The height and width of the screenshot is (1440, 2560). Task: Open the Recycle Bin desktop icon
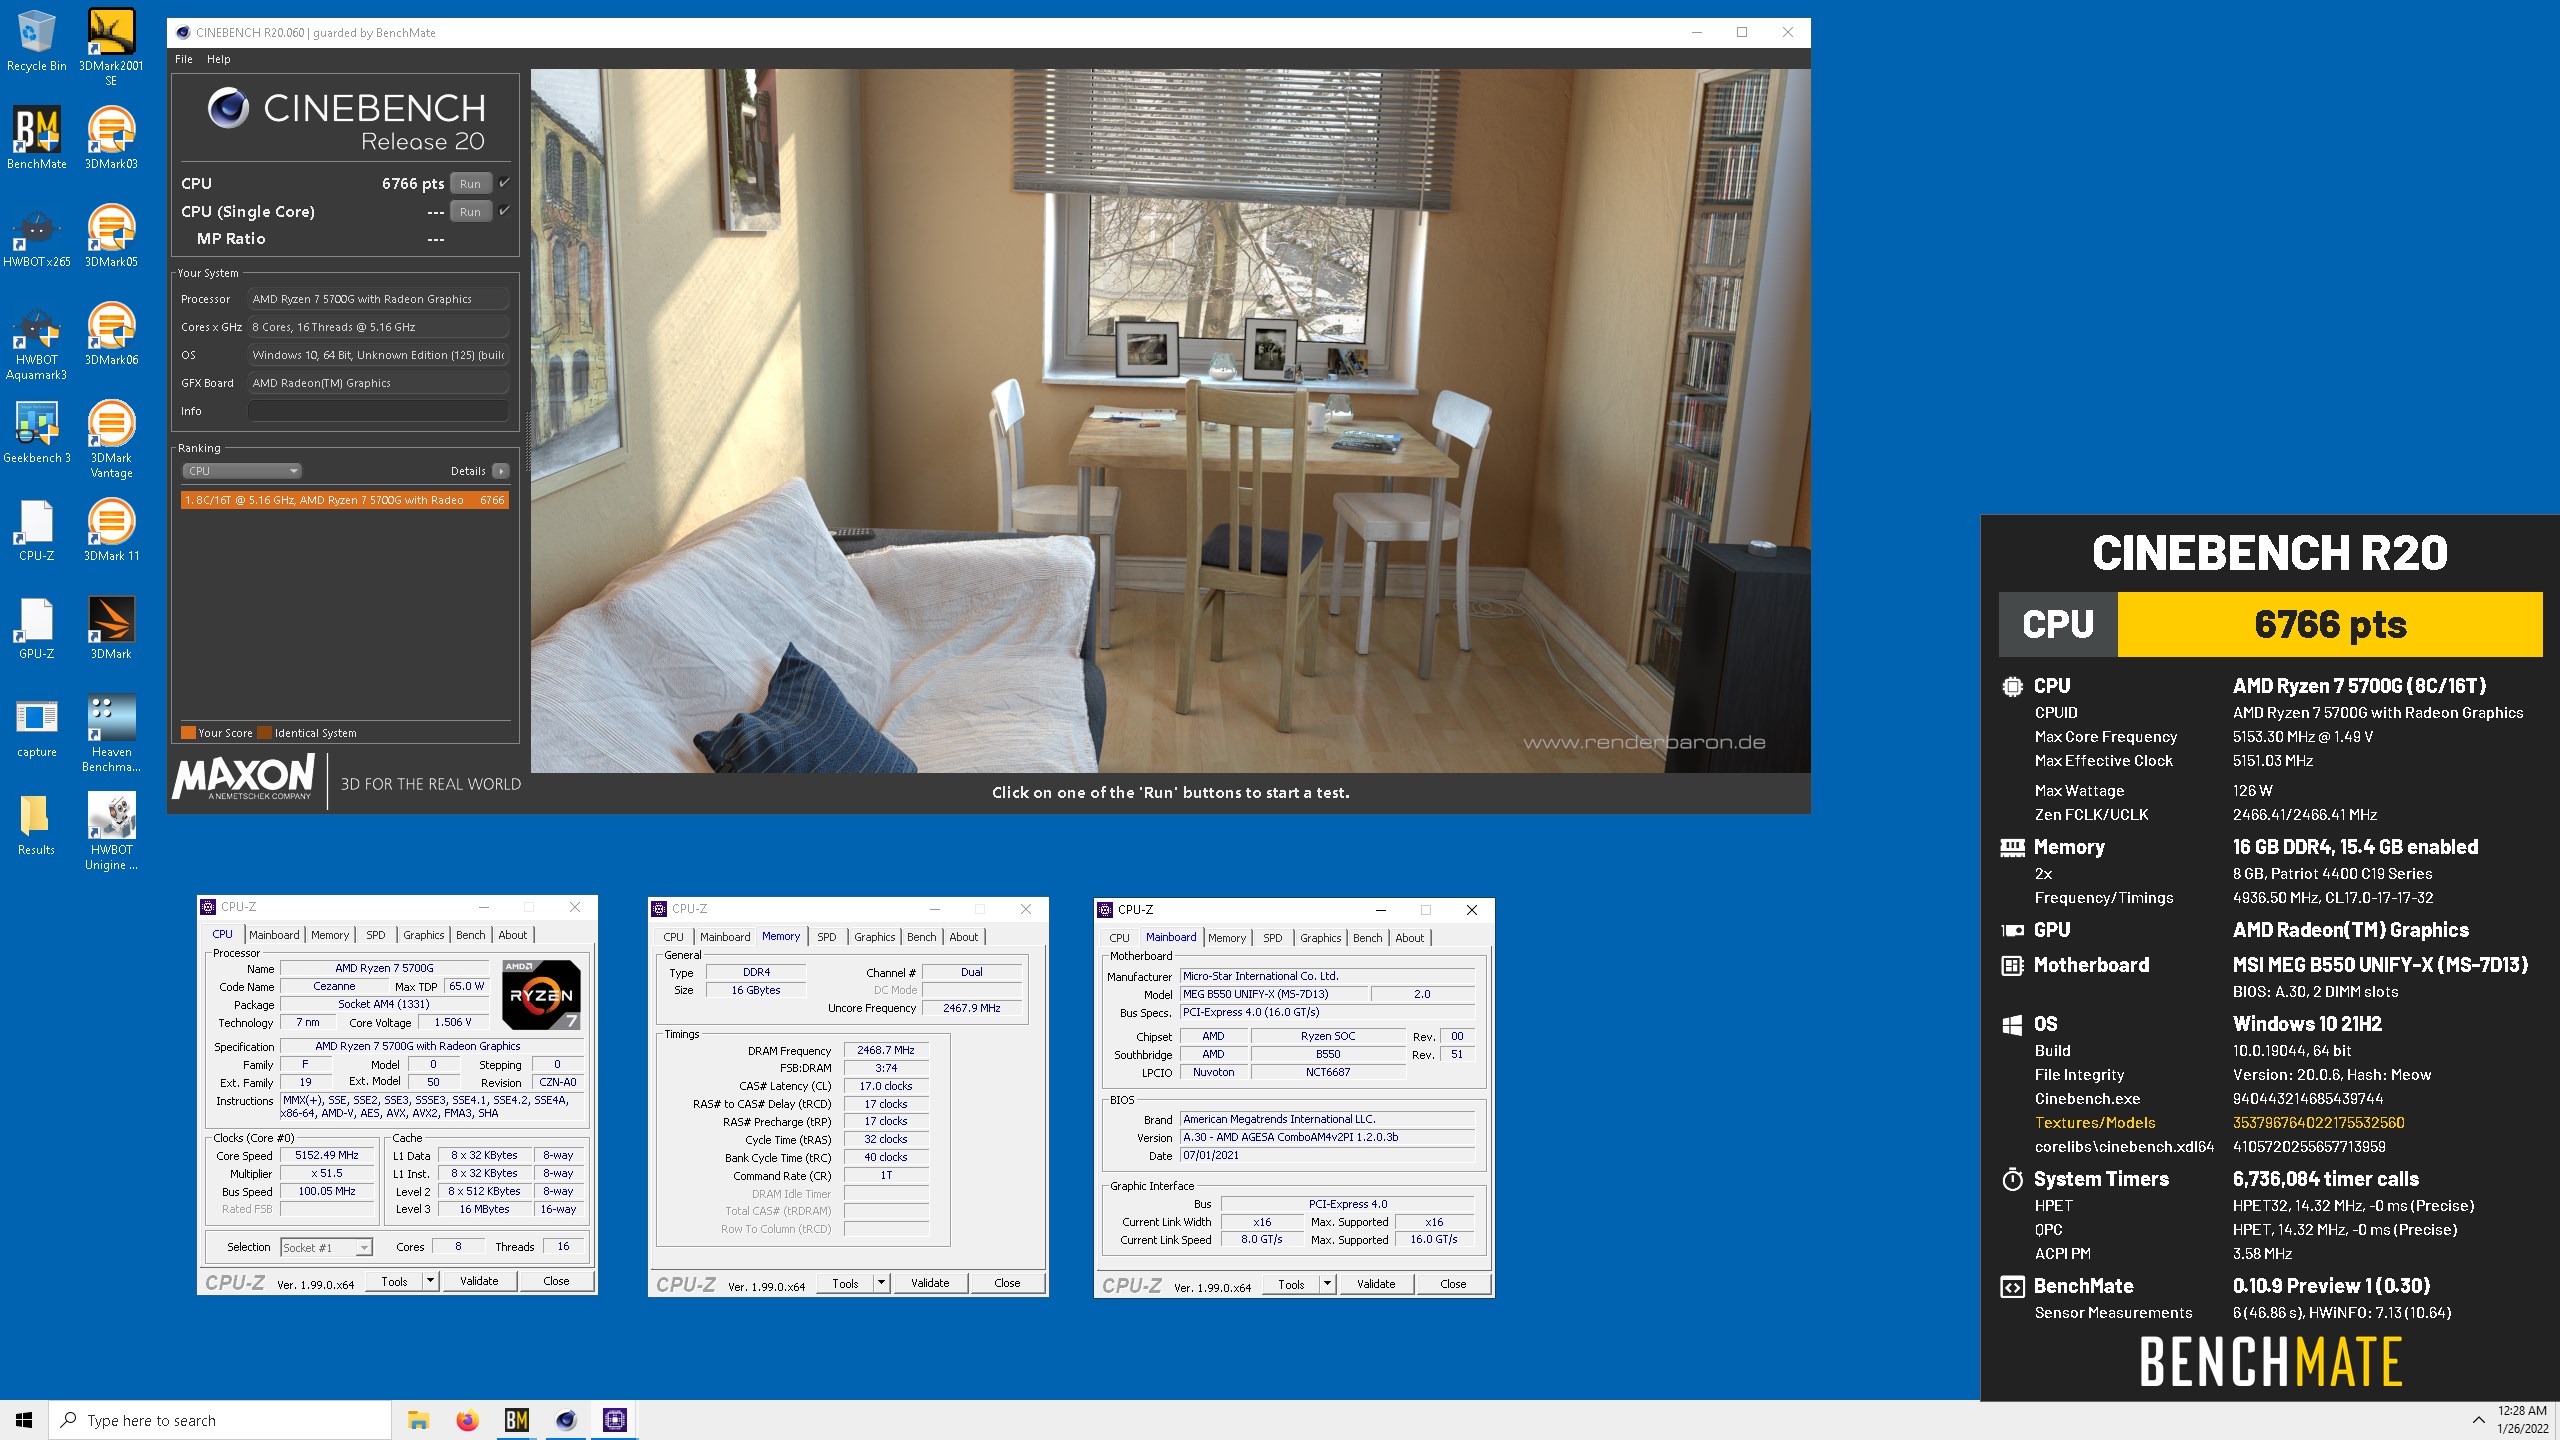36,42
